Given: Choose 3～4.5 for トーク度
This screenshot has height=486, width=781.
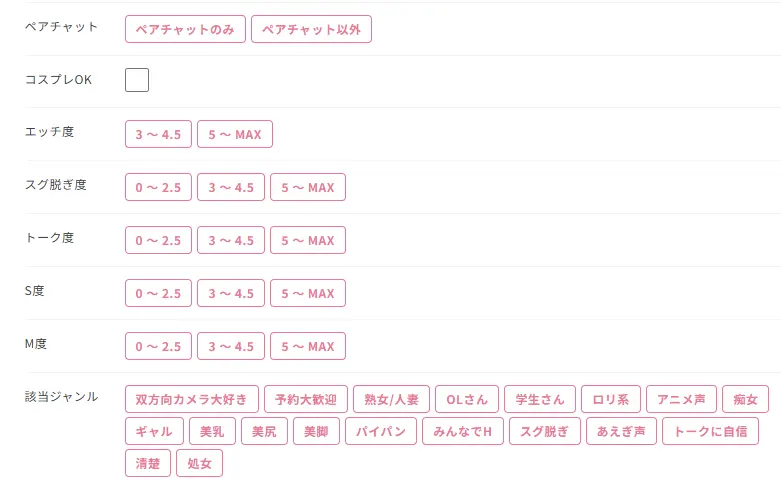Looking at the screenshot, I should (231, 240).
